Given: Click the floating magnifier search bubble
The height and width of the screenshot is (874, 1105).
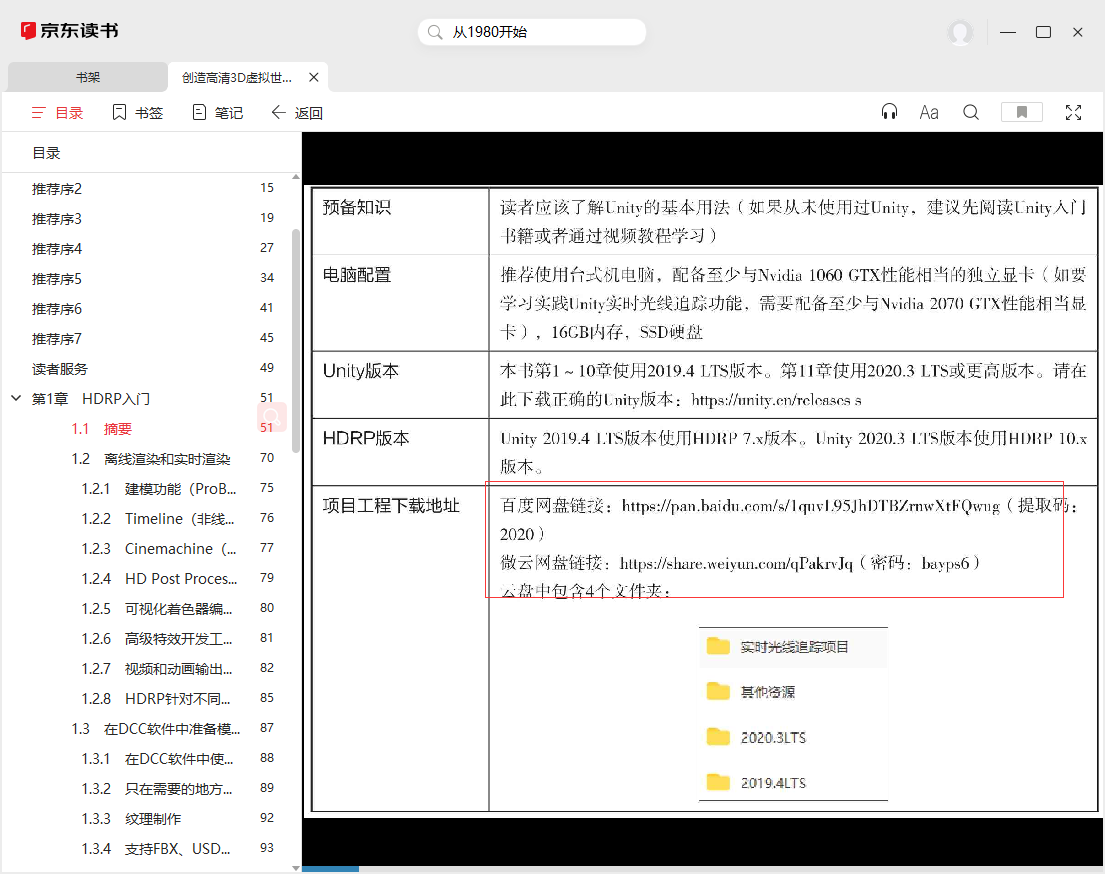Looking at the screenshot, I should click(x=272, y=417).
